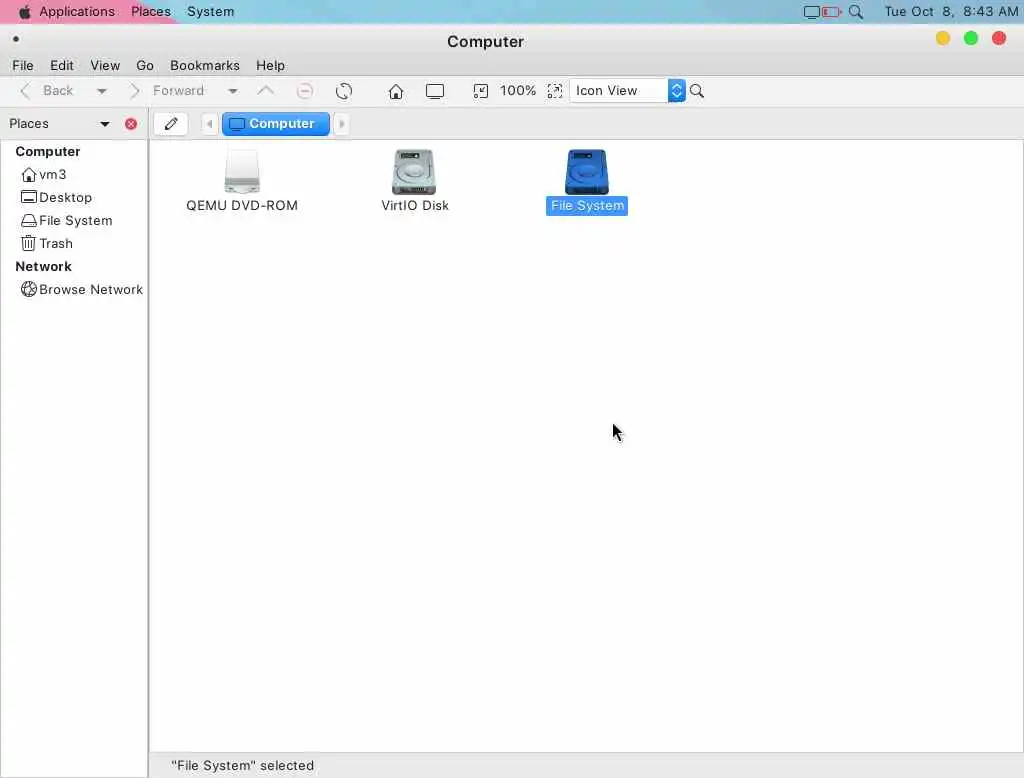The width and height of the screenshot is (1024, 778).
Task: Reload the current location
Action: coord(344,91)
